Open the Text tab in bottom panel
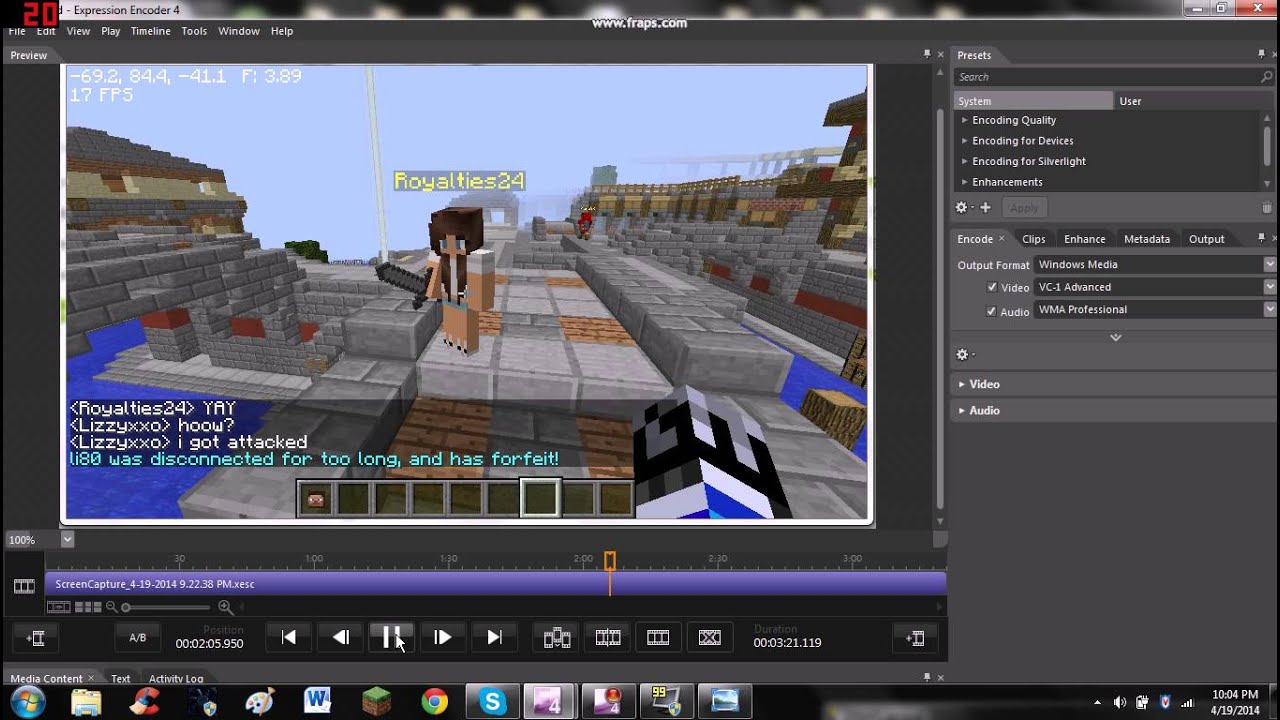1280x720 pixels. [121, 678]
